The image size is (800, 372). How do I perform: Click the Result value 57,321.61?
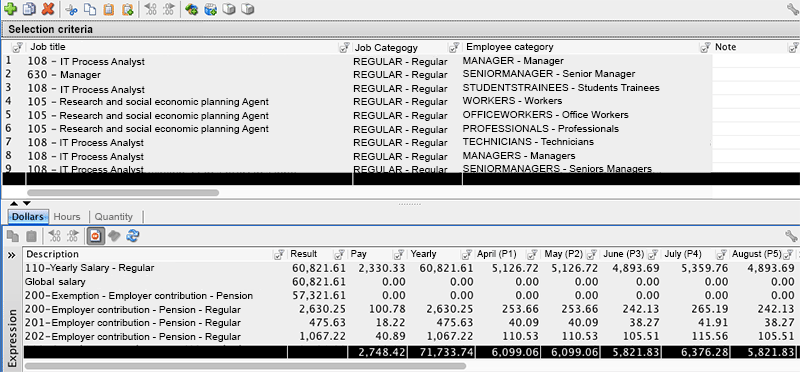click(x=319, y=295)
